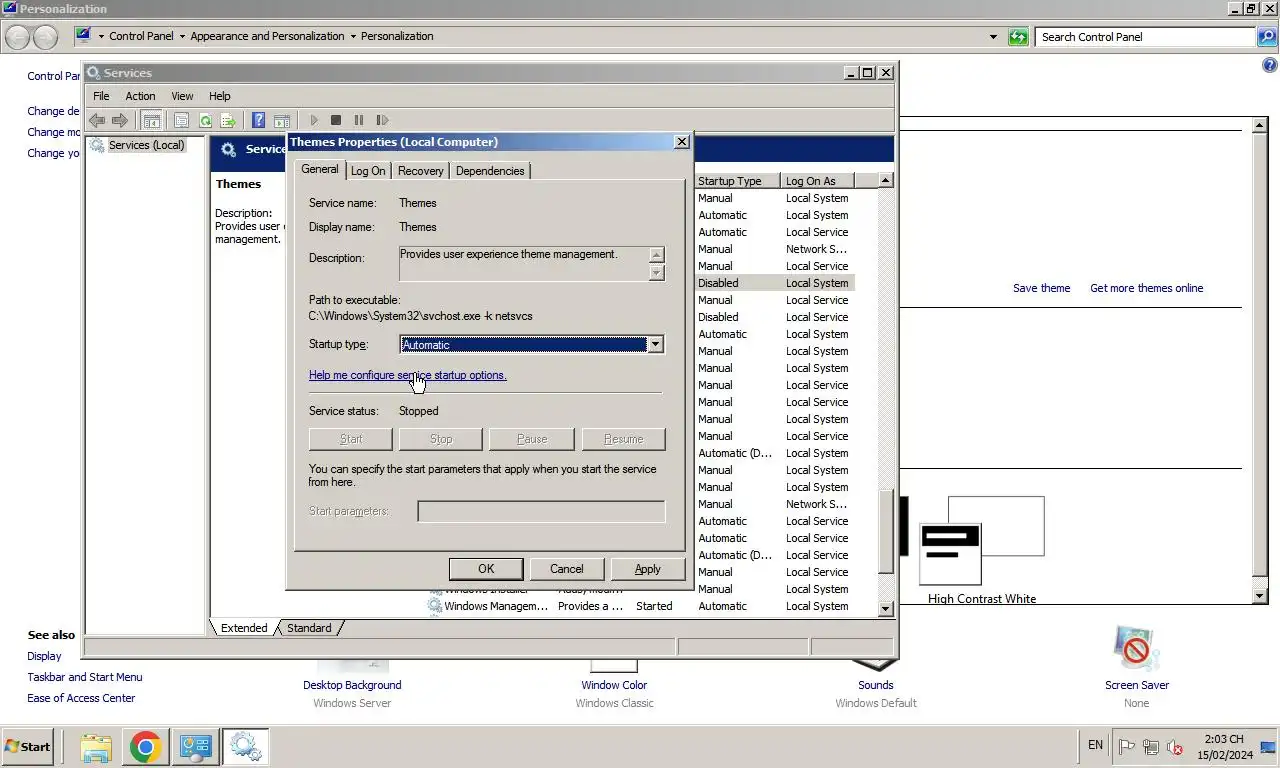Launch Google Chrome from the taskbar
The width and height of the screenshot is (1280, 768).
(146, 747)
